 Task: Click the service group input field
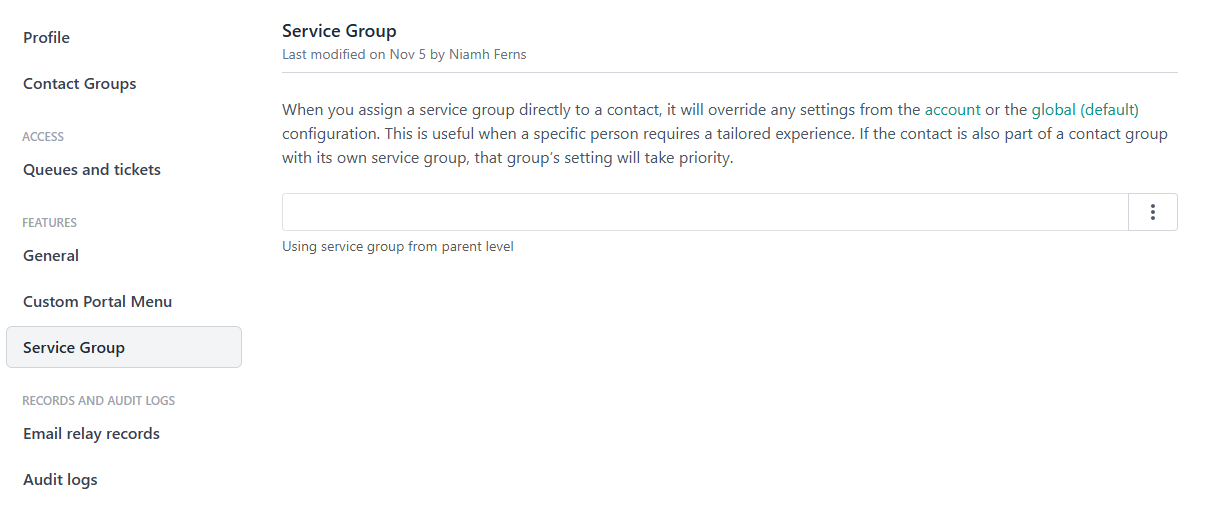pyautogui.click(x=704, y=212)
